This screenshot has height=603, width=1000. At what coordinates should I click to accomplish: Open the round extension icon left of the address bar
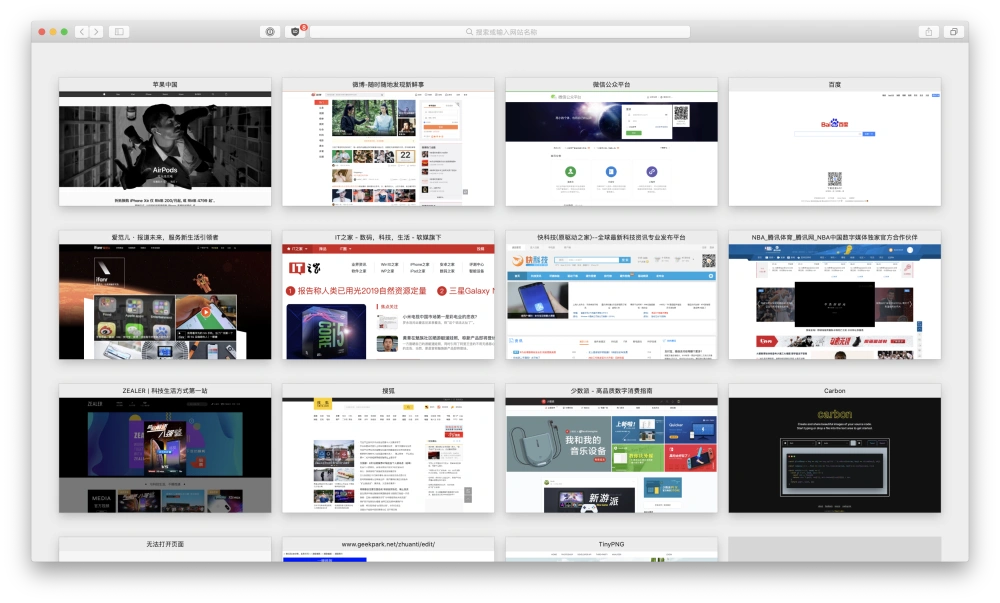(x=270, y=32)
